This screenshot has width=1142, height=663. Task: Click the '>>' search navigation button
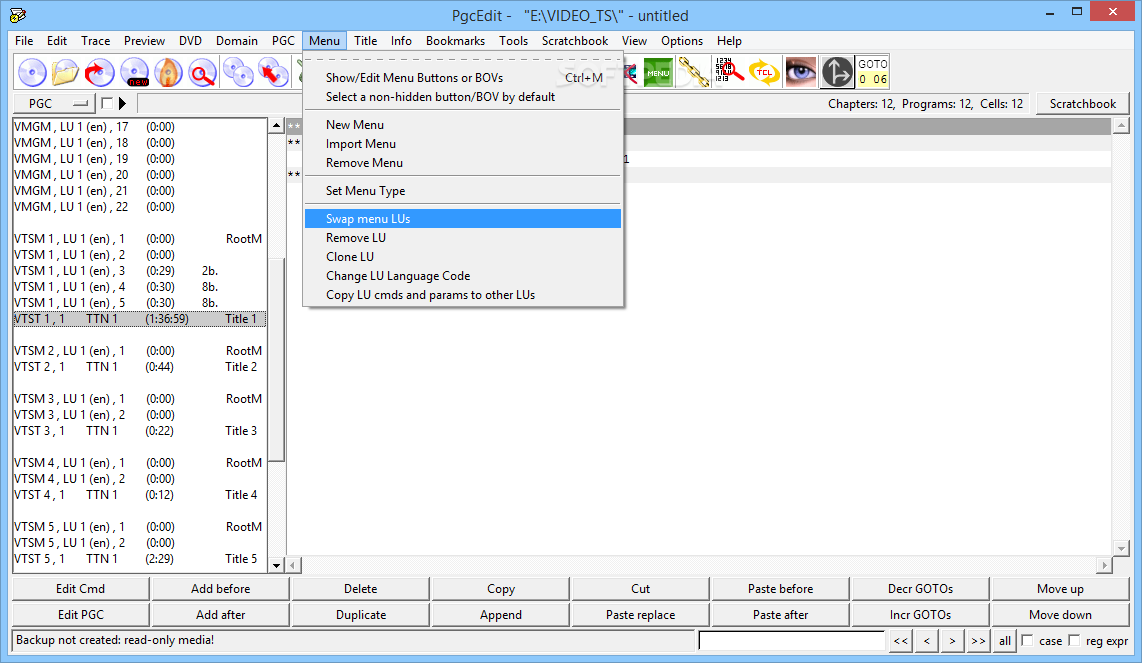tap(978, 641)
